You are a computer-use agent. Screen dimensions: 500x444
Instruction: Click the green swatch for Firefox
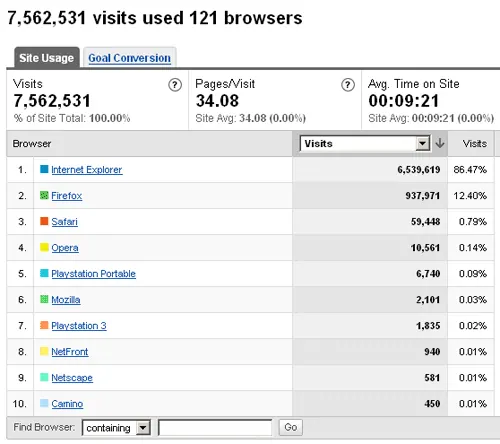coord(44,195)
